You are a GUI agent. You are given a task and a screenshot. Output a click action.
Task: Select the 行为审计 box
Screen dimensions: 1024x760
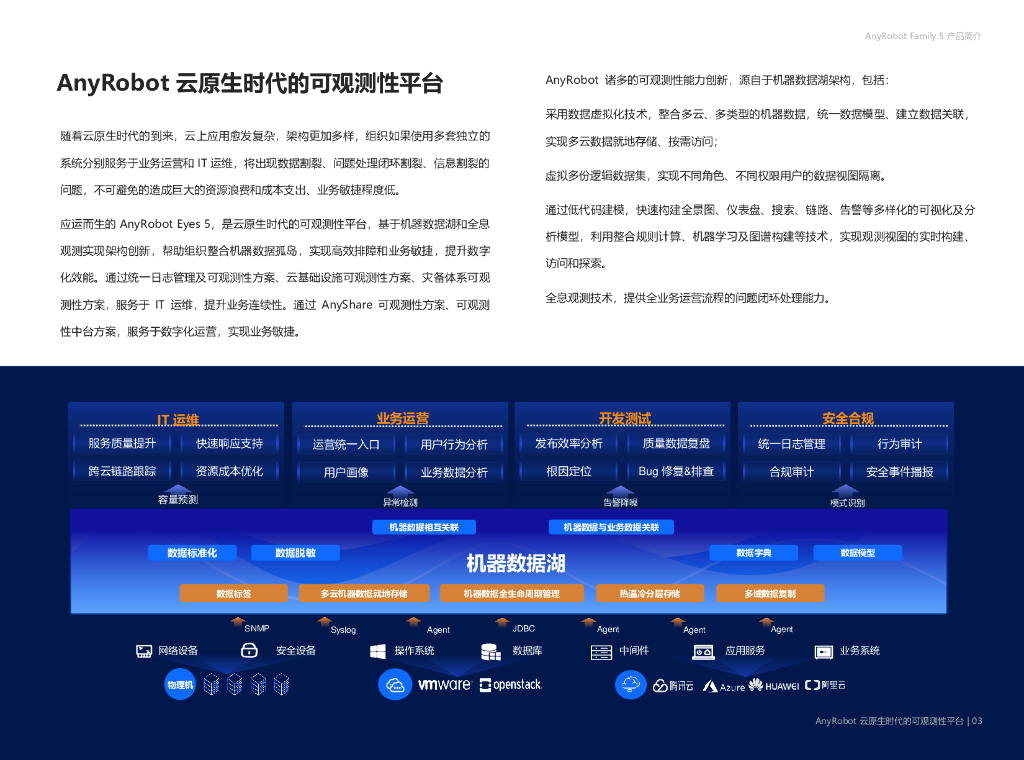click(x=899, y=444)
